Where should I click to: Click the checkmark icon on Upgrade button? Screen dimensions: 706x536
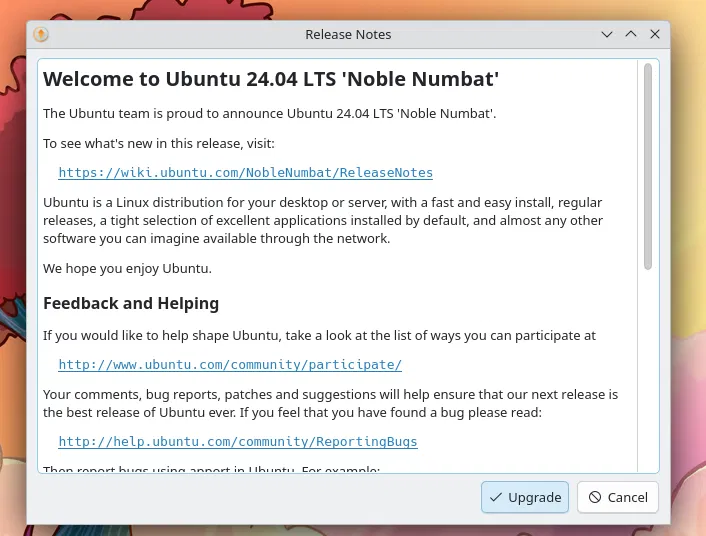496,497
